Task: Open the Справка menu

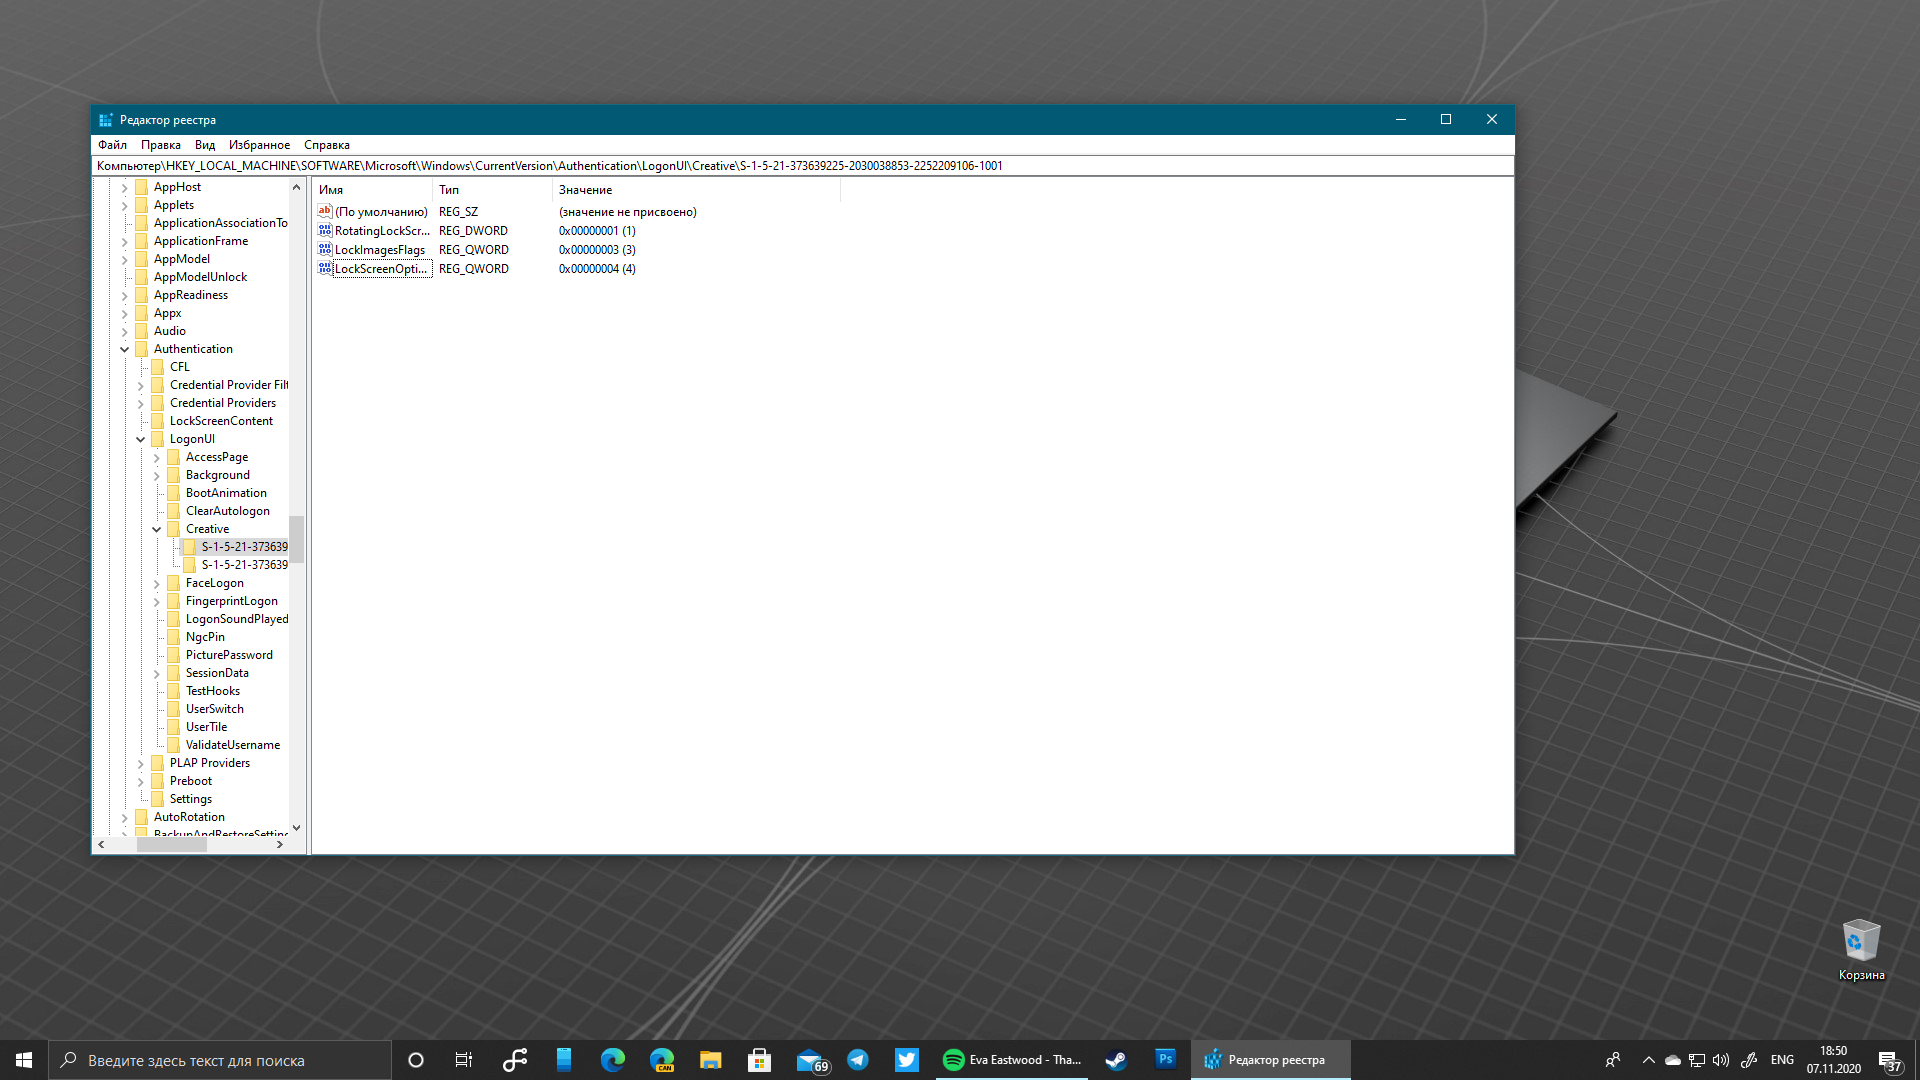Action: coord(327,145)
